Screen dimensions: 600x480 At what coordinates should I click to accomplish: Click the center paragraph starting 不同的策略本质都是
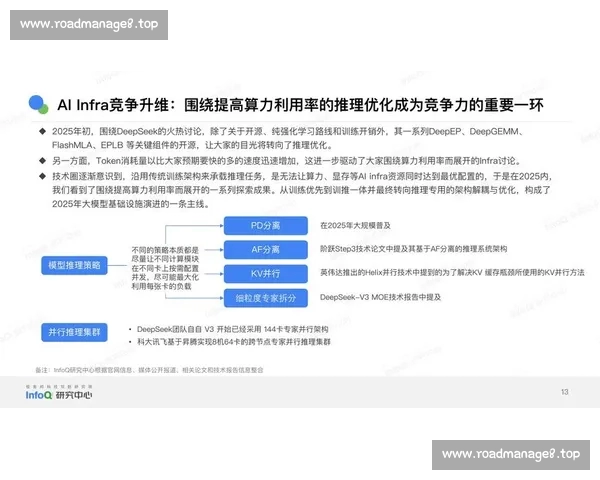(165, 268)
